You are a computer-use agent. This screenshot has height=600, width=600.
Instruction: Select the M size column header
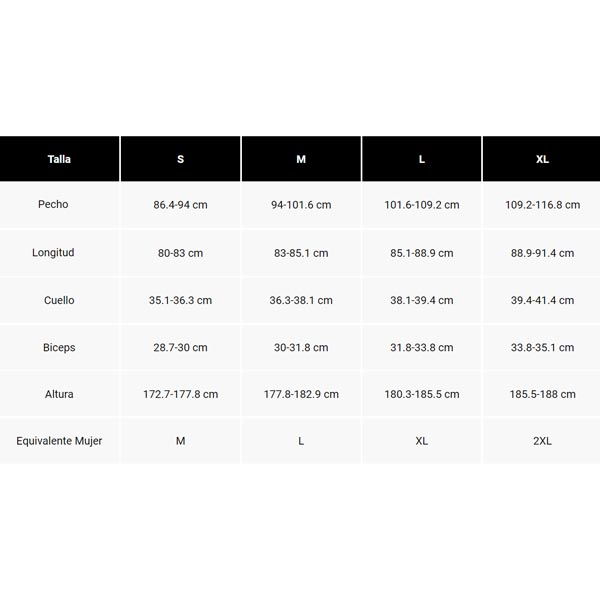(x=301, y=159)
